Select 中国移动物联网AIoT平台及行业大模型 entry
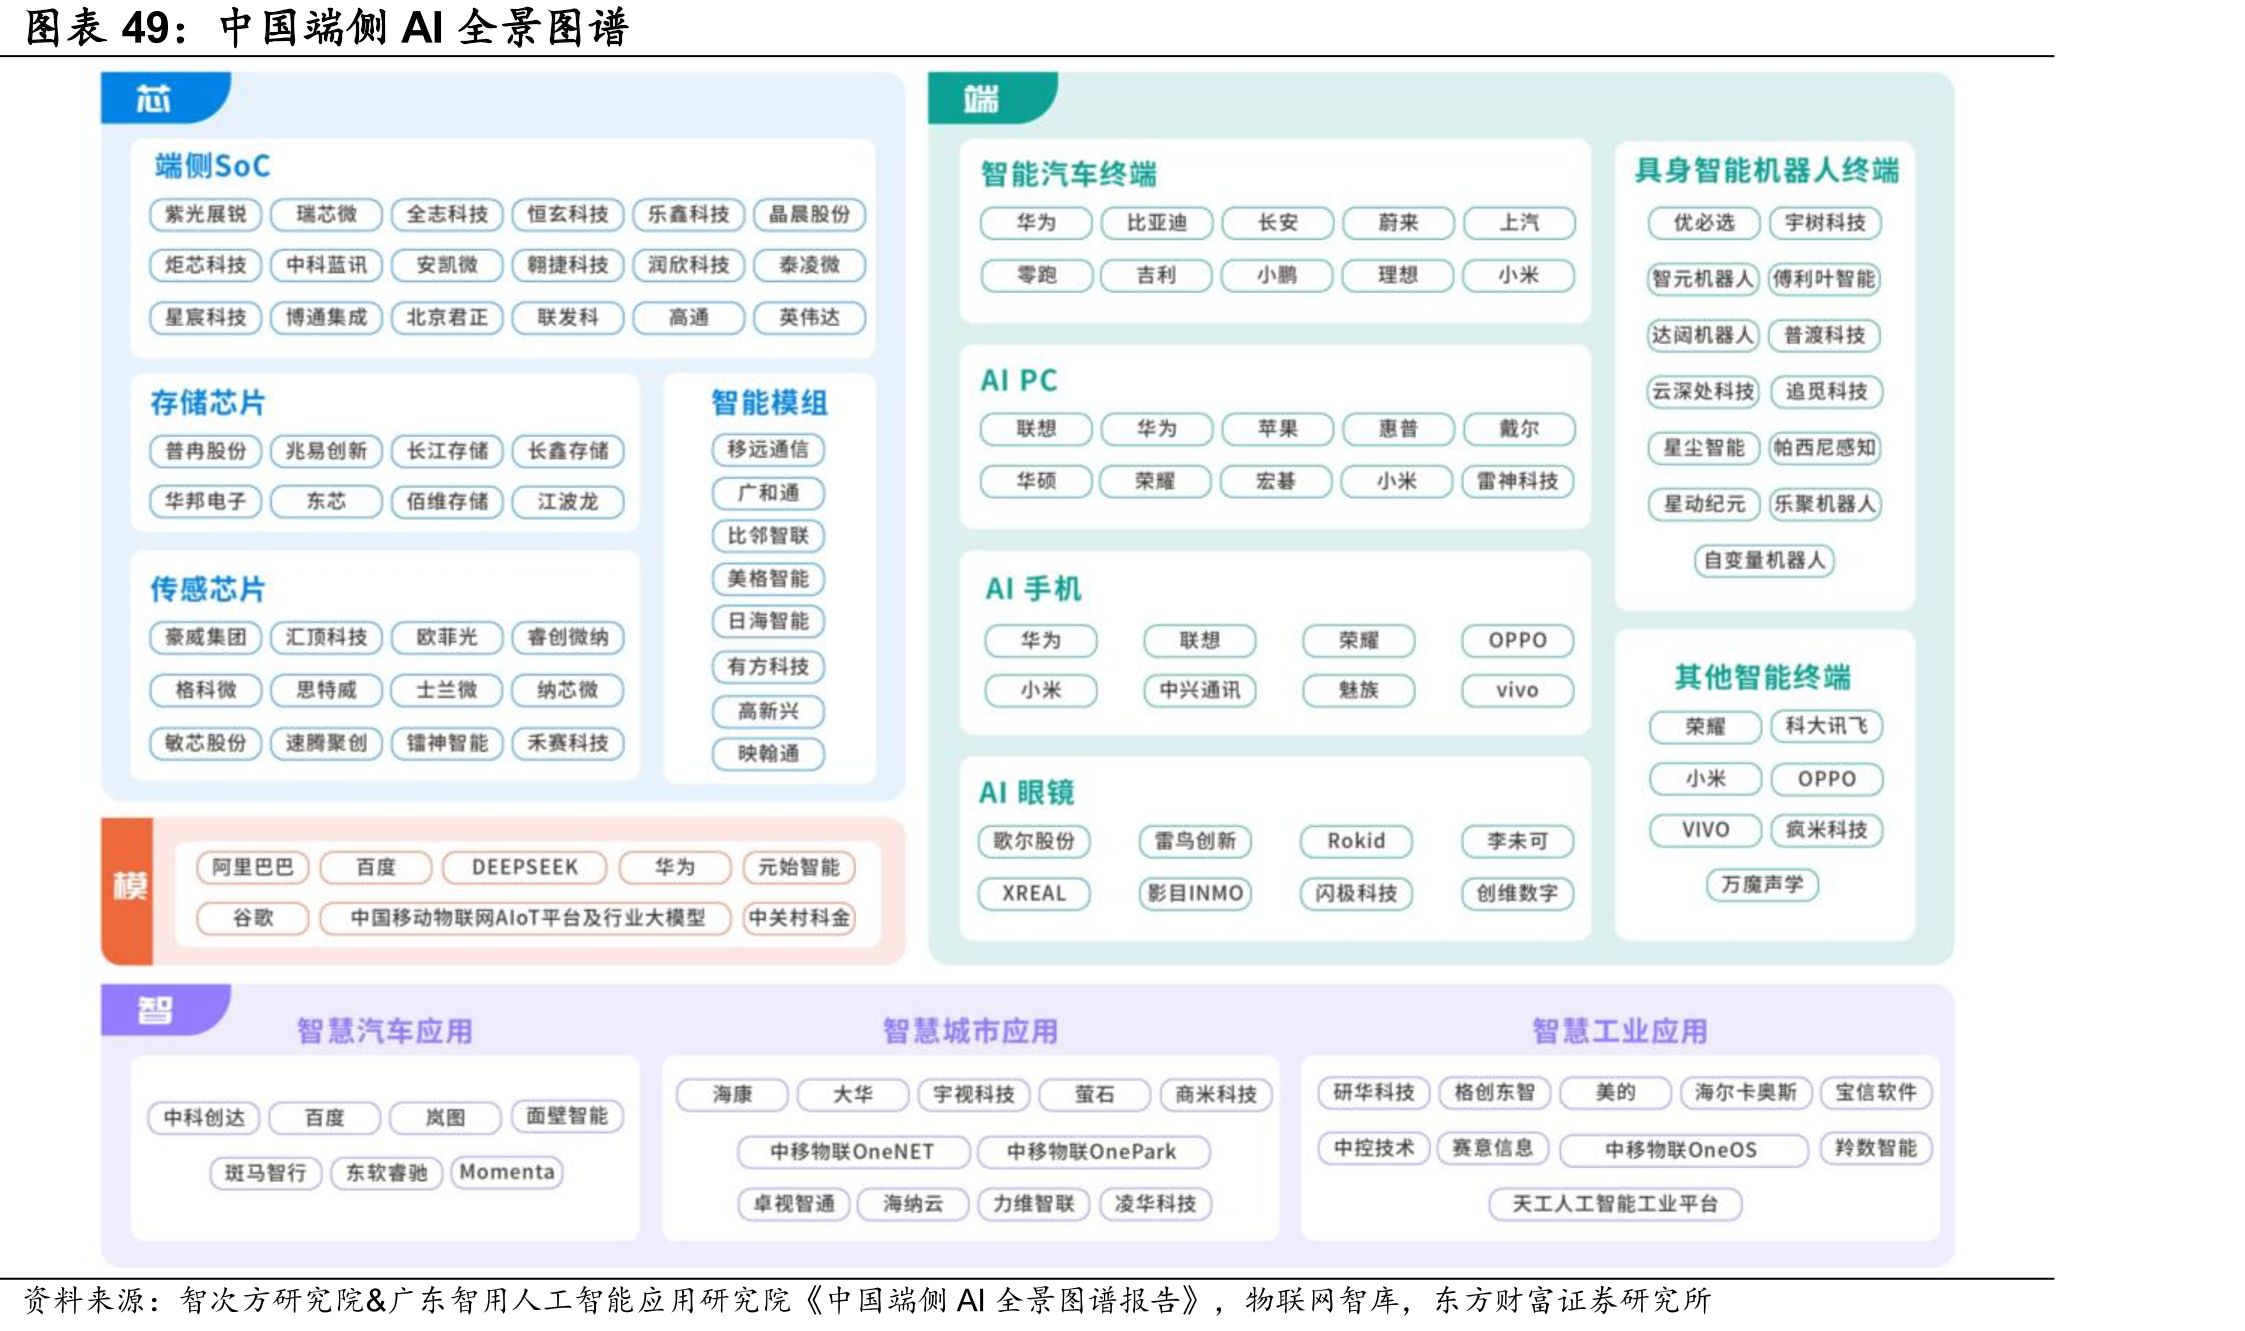The width and height of the screenshot is (2245, 1331). 527,918
